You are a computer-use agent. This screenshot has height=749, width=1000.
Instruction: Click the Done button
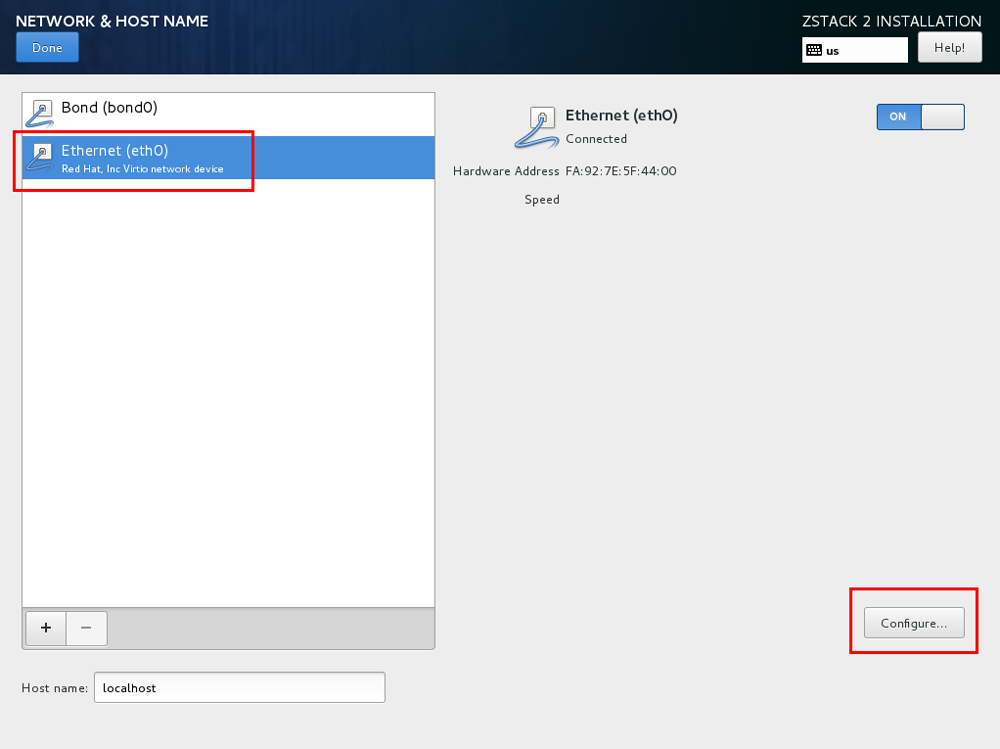47,48
